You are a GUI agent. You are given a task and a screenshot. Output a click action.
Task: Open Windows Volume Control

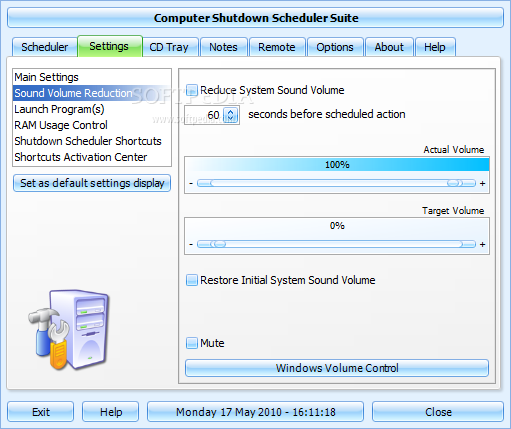(337, 368)
